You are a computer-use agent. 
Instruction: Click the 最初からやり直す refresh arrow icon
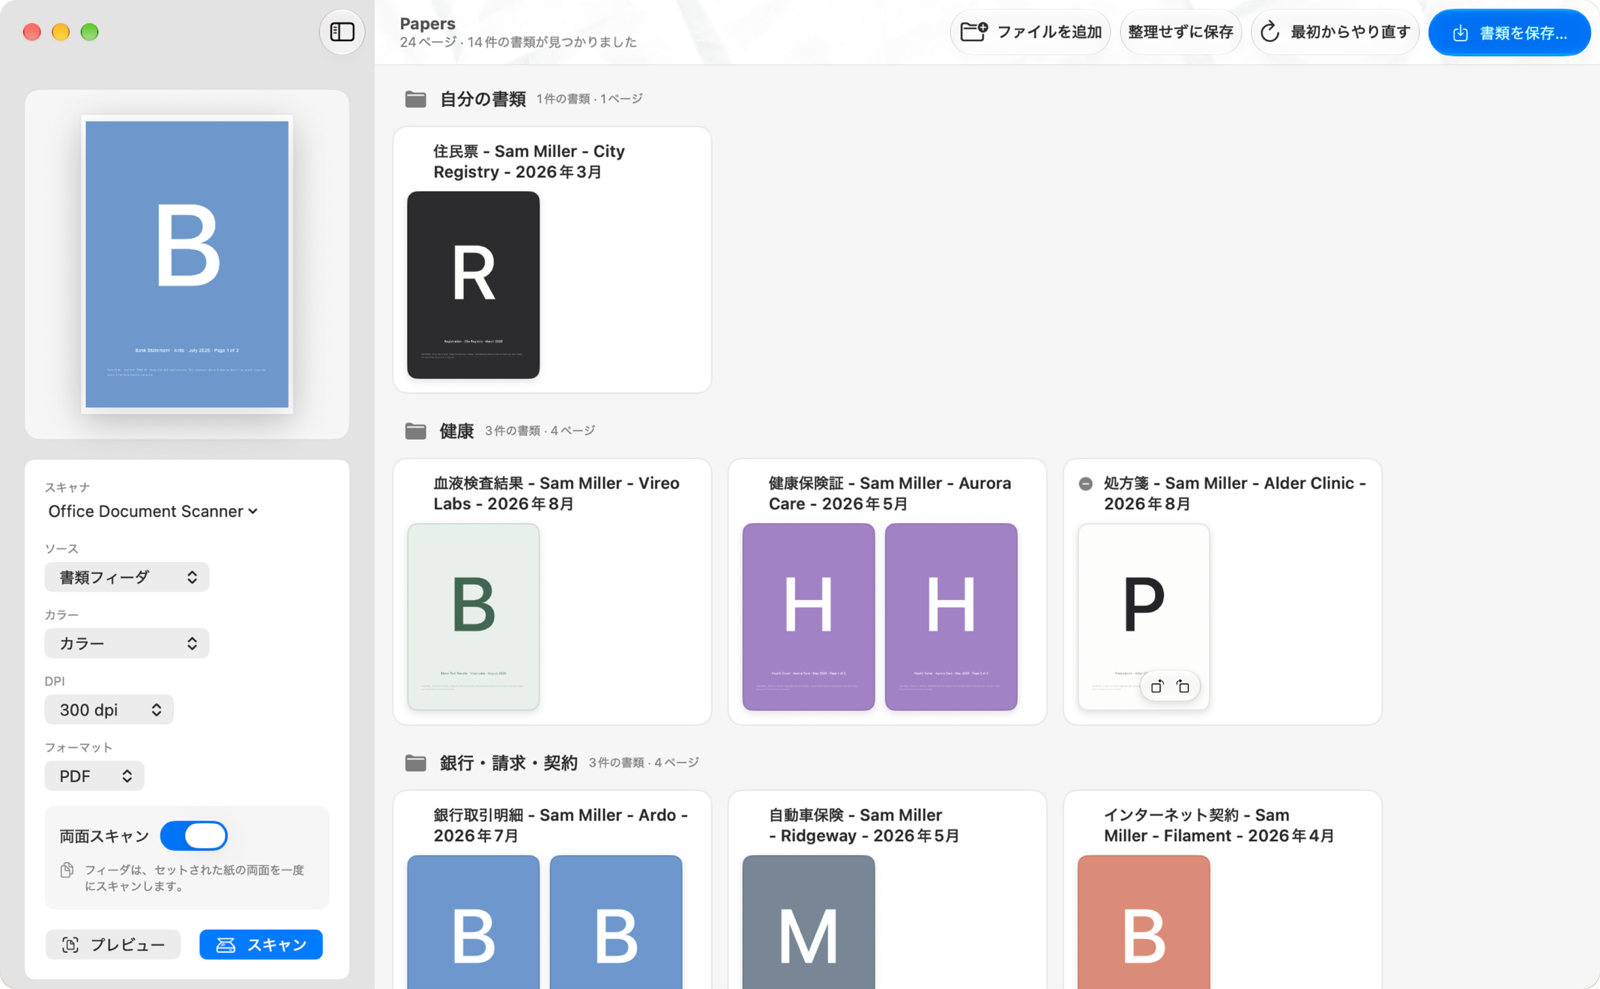coord(1270,32)
